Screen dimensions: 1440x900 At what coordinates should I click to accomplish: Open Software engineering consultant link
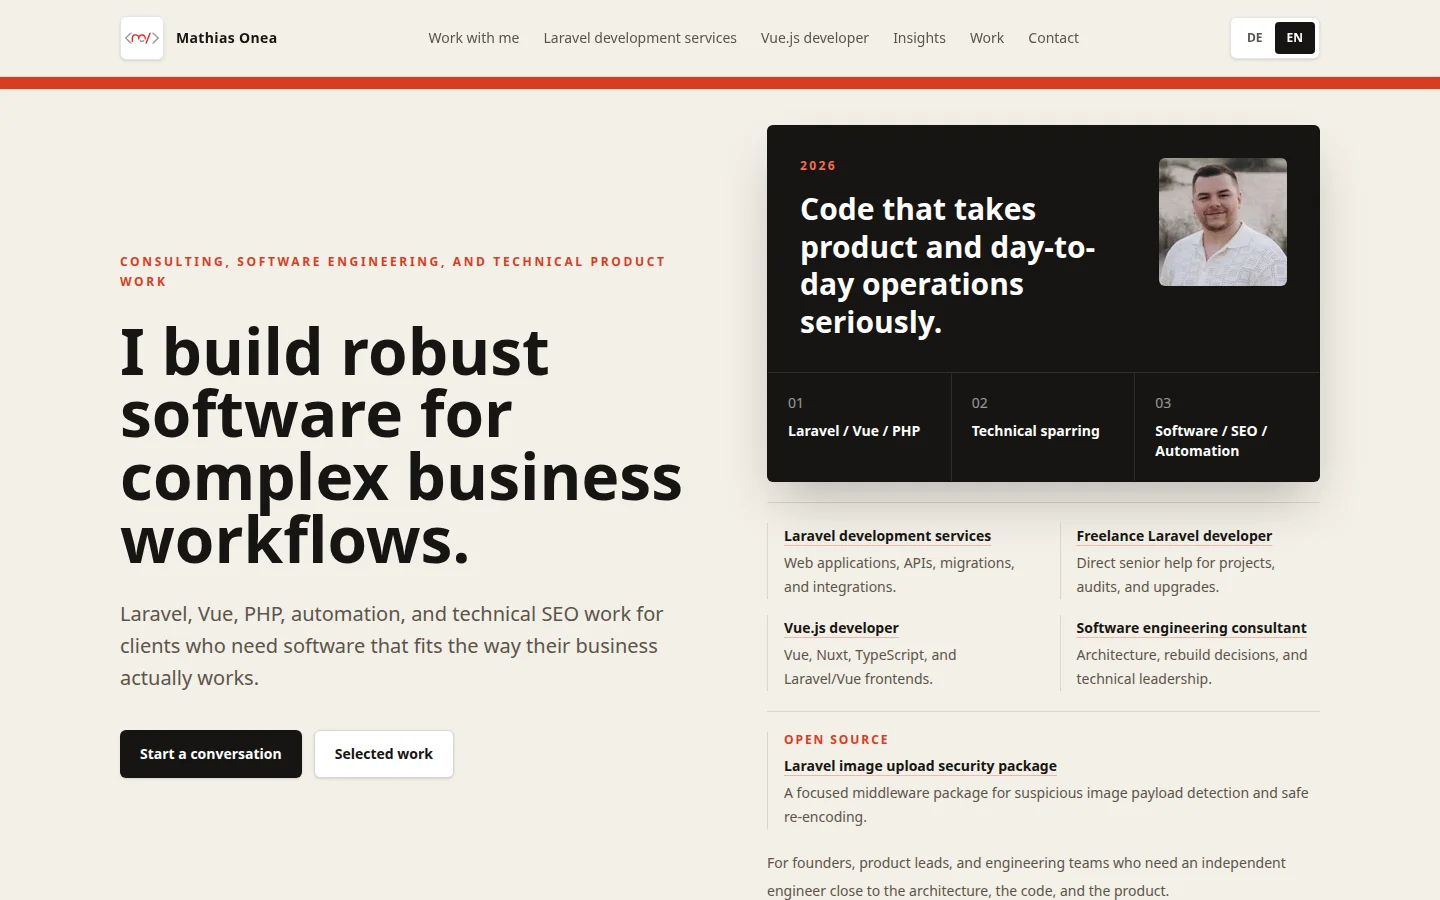pyautogui.click(x=1191, y=628)
